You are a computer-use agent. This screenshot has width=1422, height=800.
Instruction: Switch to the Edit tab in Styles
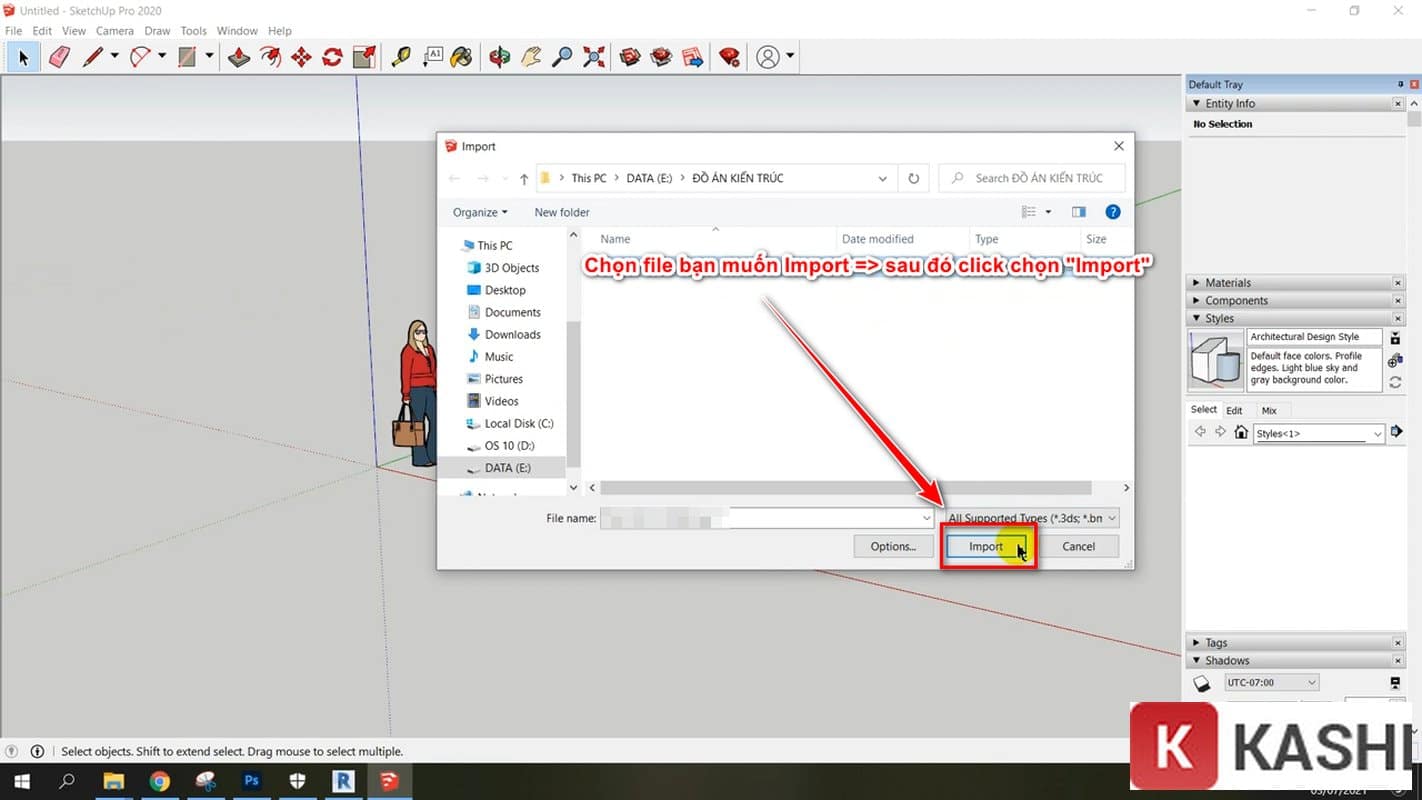tap(1234, 410)
